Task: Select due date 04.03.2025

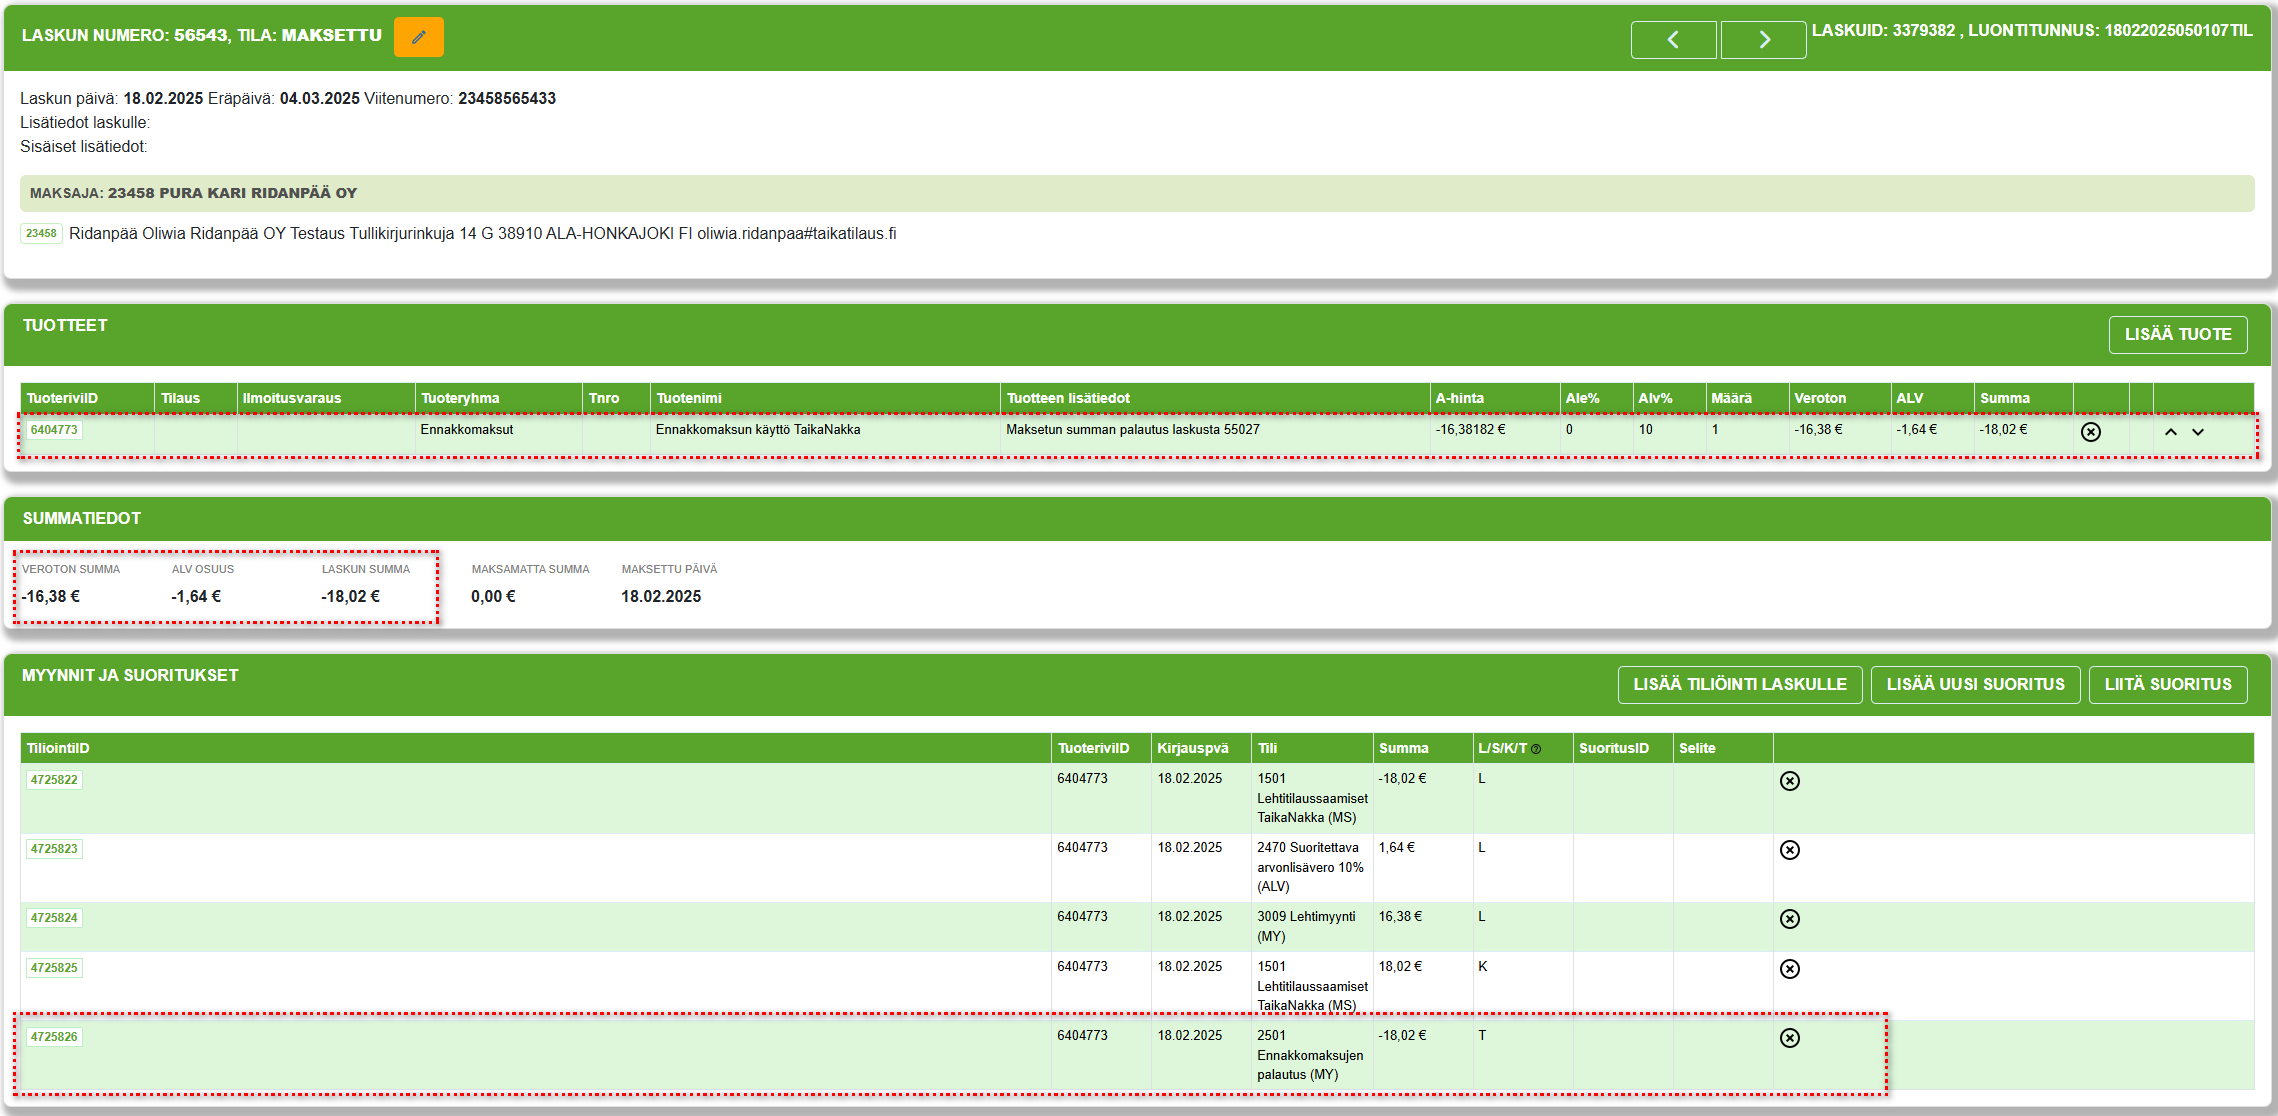Action: [319, 98]
